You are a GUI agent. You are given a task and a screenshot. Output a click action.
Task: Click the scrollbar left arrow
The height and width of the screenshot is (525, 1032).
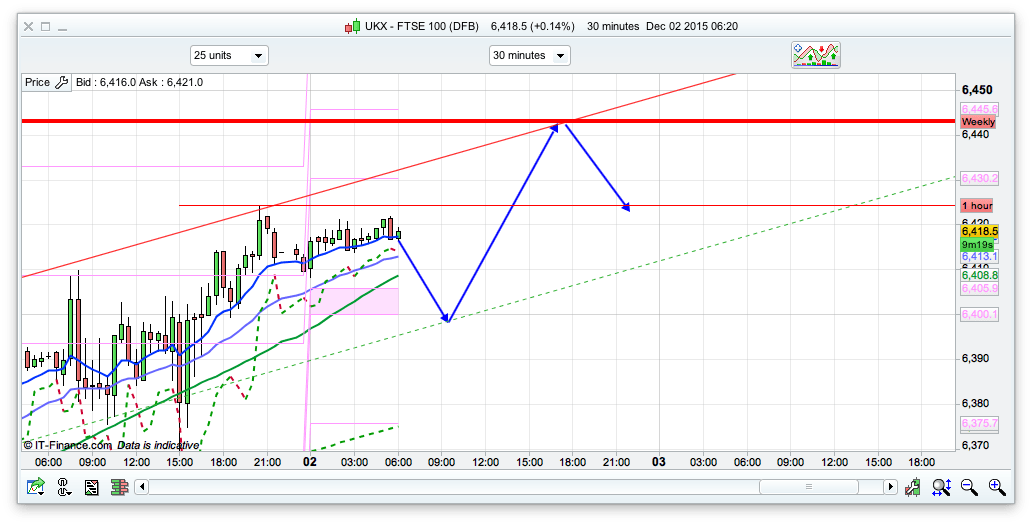click(x=142, y=487)
